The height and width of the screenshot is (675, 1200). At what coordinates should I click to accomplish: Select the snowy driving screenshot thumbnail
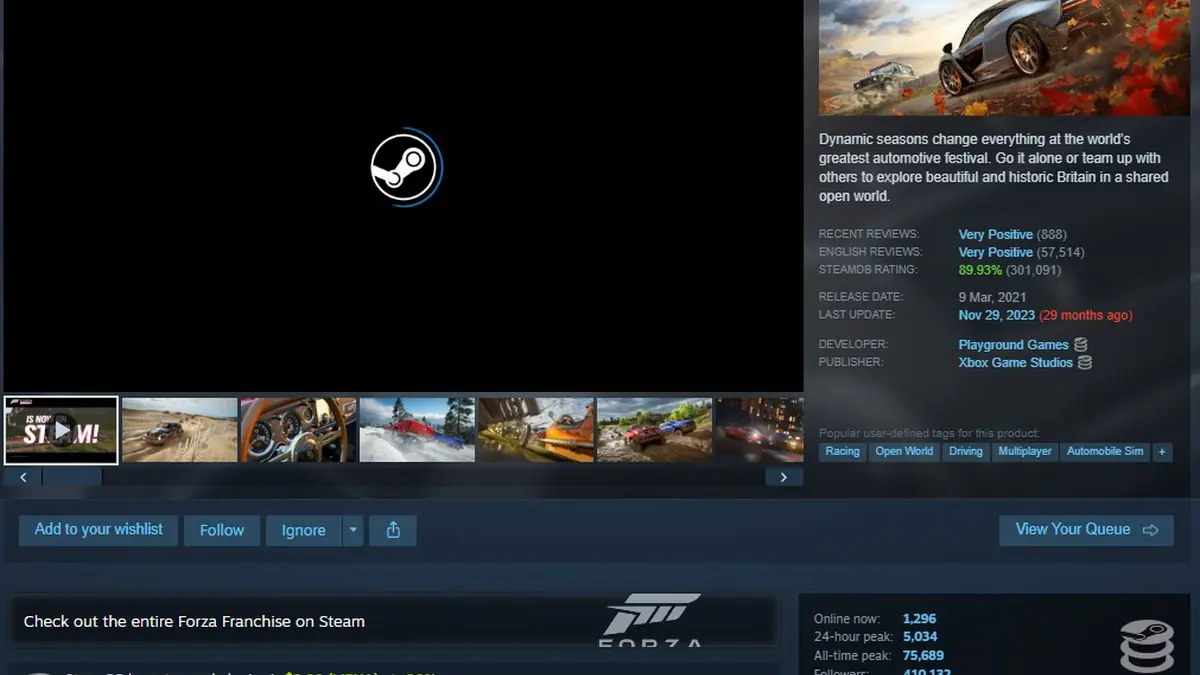tap(416, 430)
